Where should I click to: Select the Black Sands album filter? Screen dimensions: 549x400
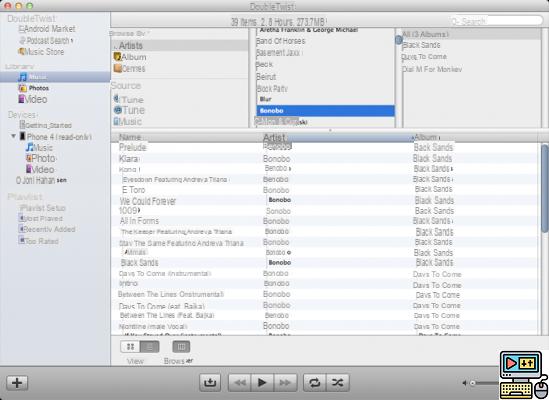click(421, 45)
